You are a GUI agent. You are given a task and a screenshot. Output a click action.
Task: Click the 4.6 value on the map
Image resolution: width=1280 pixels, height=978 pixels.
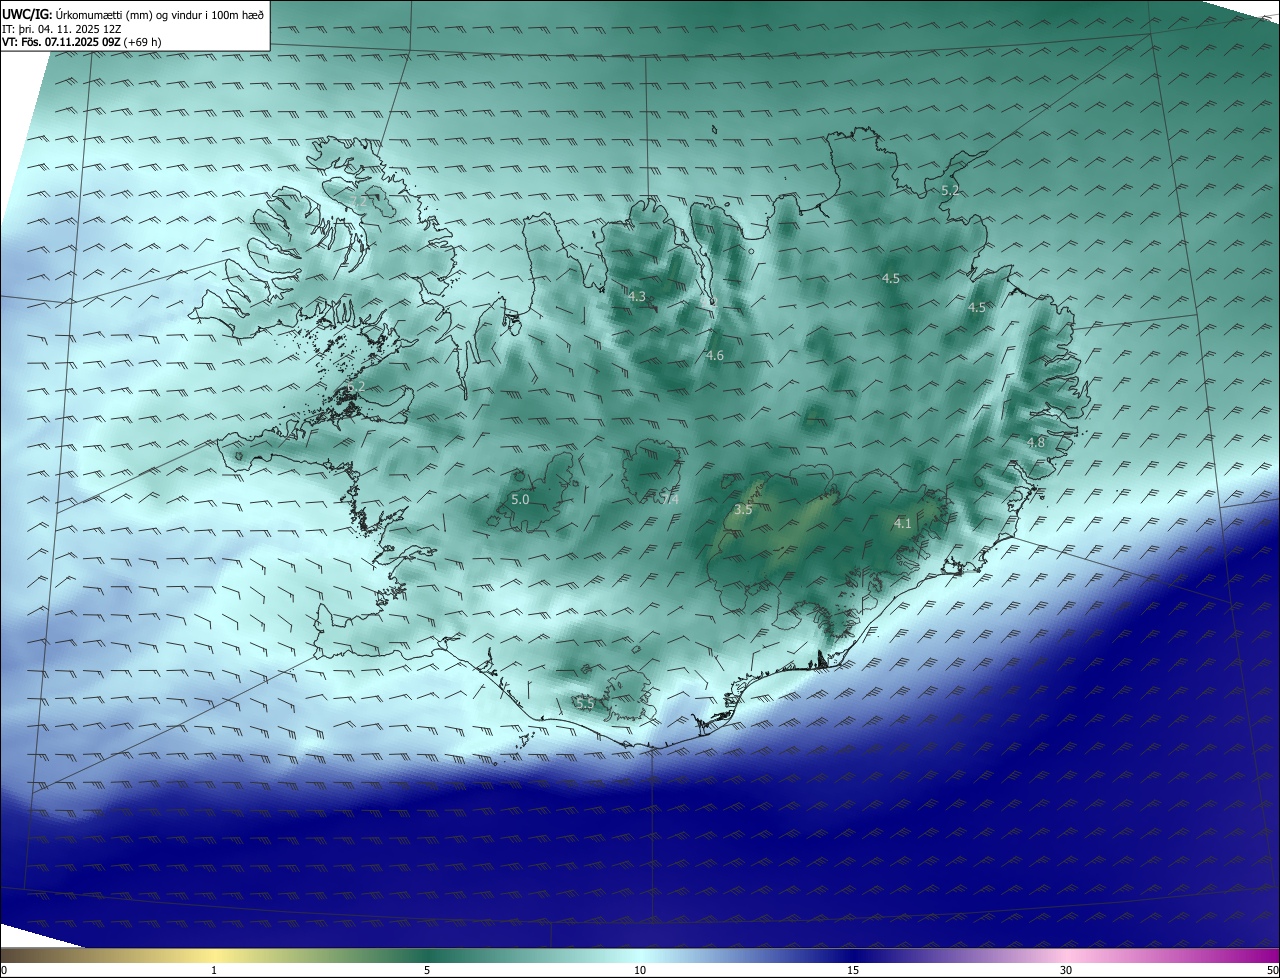click(x=715, y=355)
